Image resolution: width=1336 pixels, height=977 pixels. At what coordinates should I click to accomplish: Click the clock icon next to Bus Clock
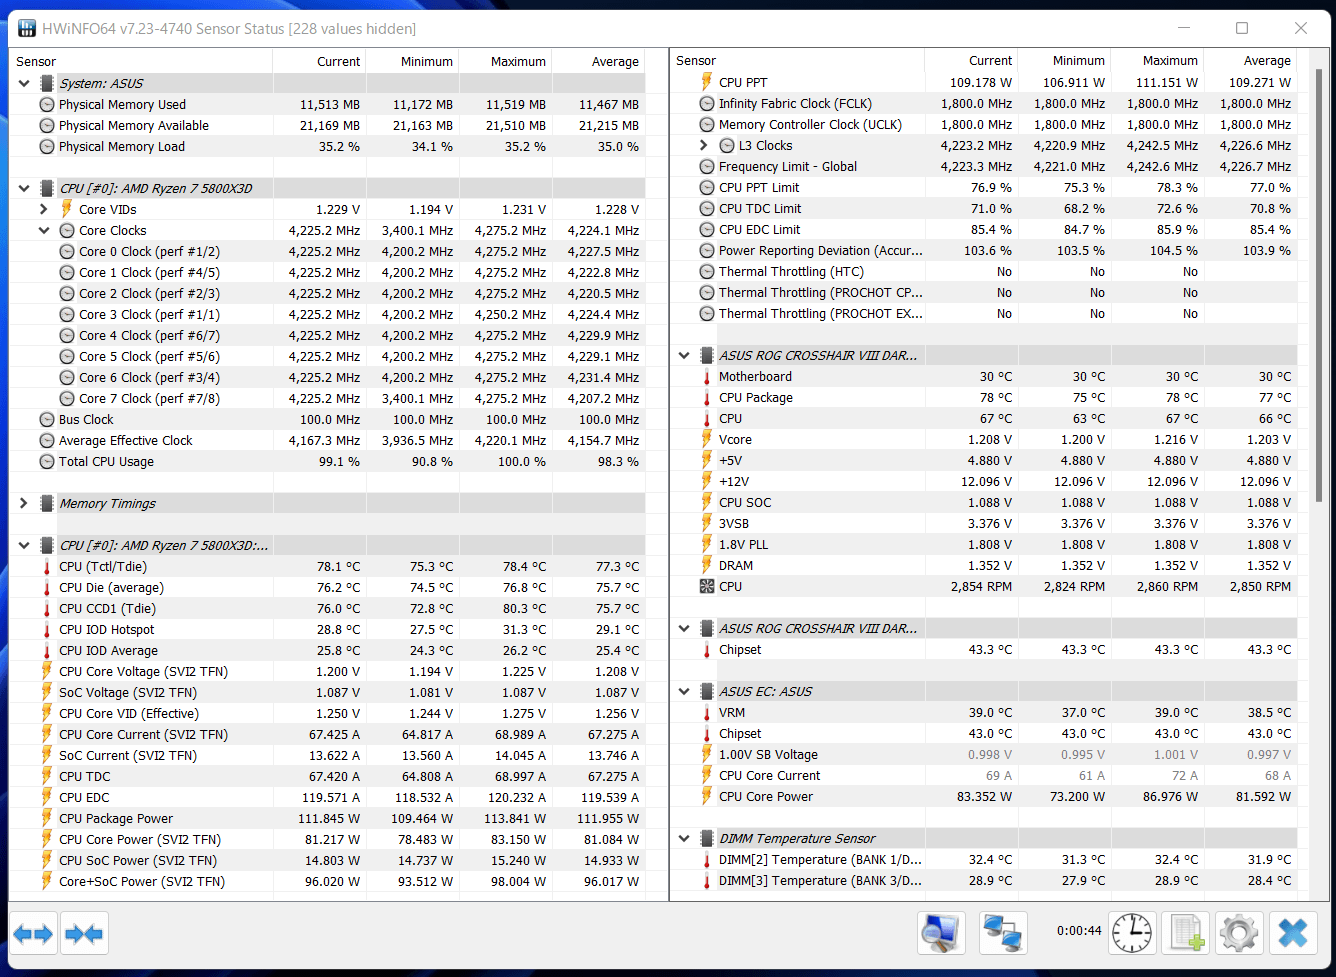47,420
